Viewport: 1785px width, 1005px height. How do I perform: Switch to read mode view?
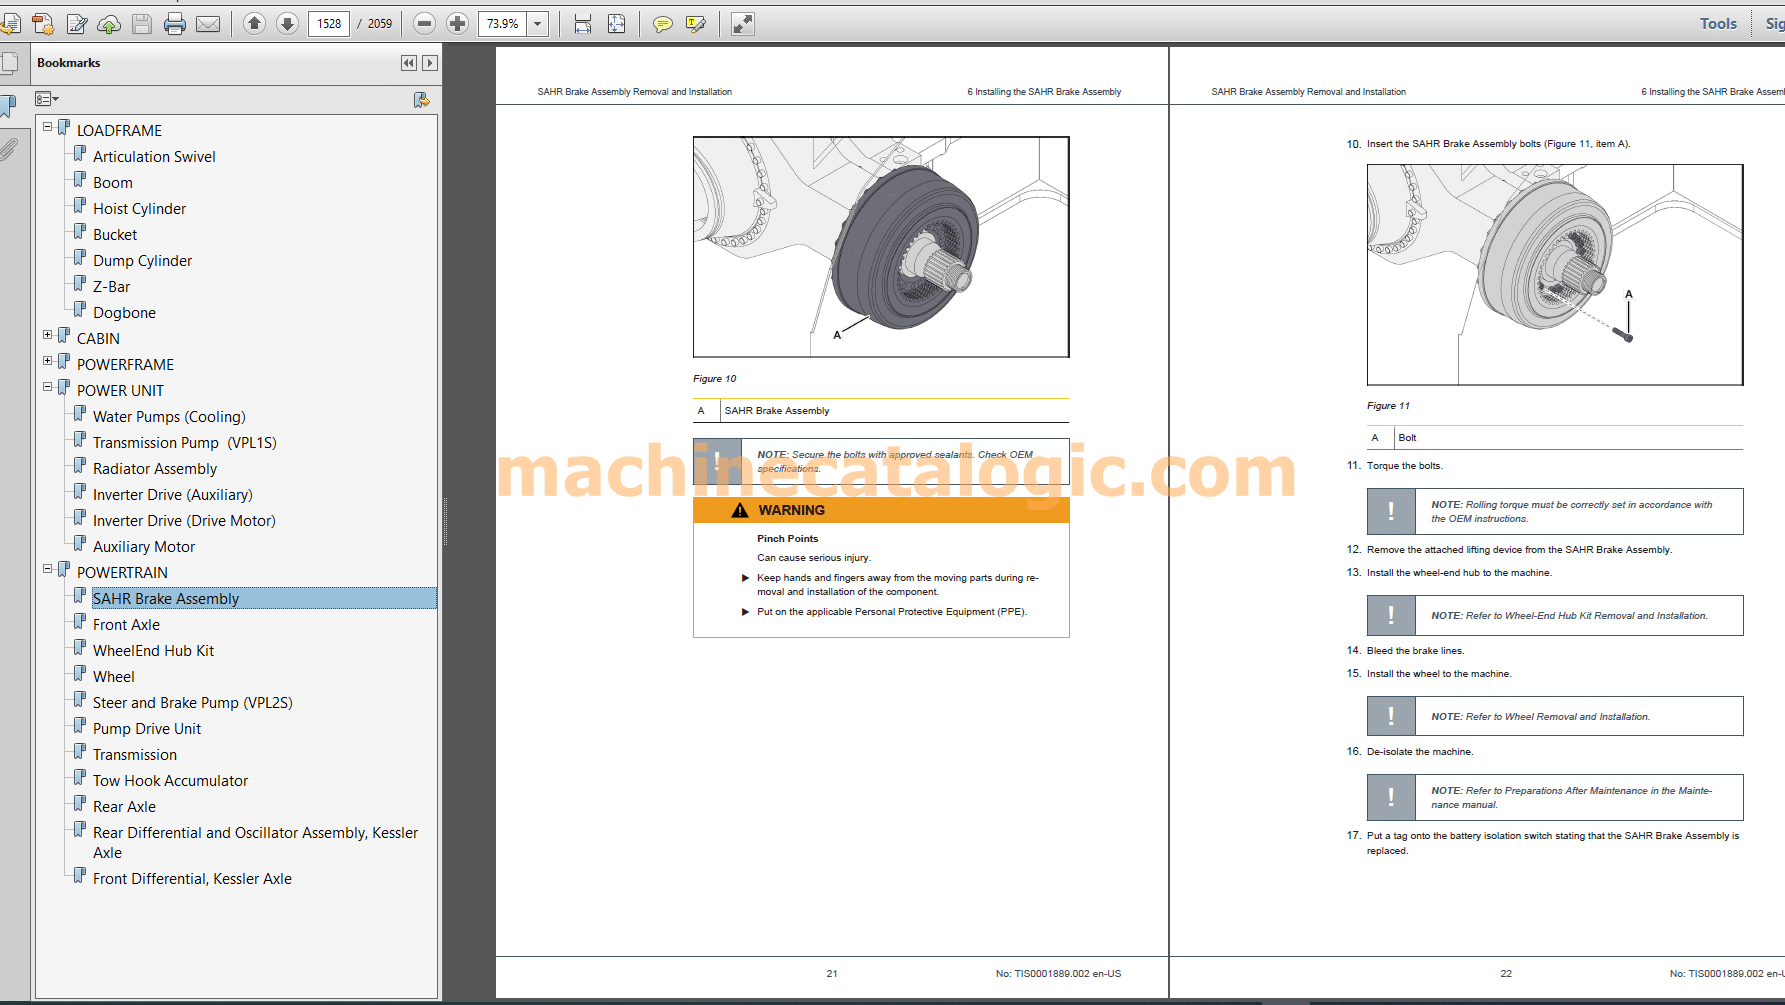point(742,24)
